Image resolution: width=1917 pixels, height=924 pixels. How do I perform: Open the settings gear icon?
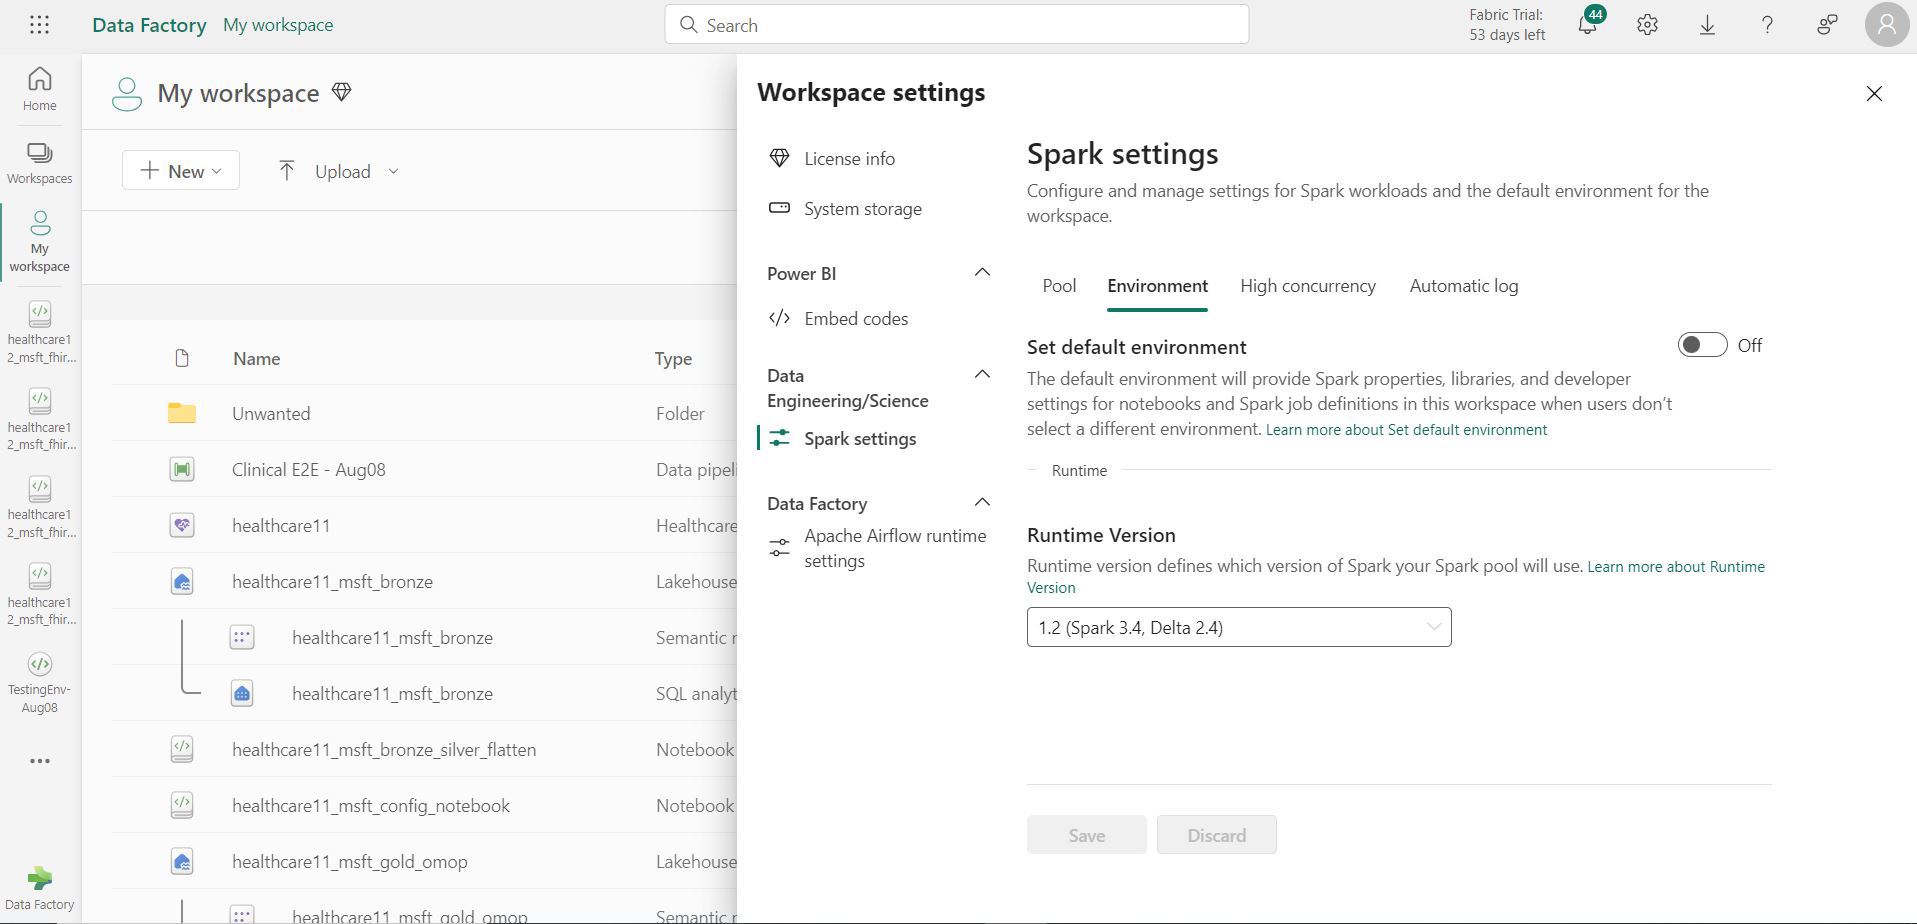coord(1647,25)
